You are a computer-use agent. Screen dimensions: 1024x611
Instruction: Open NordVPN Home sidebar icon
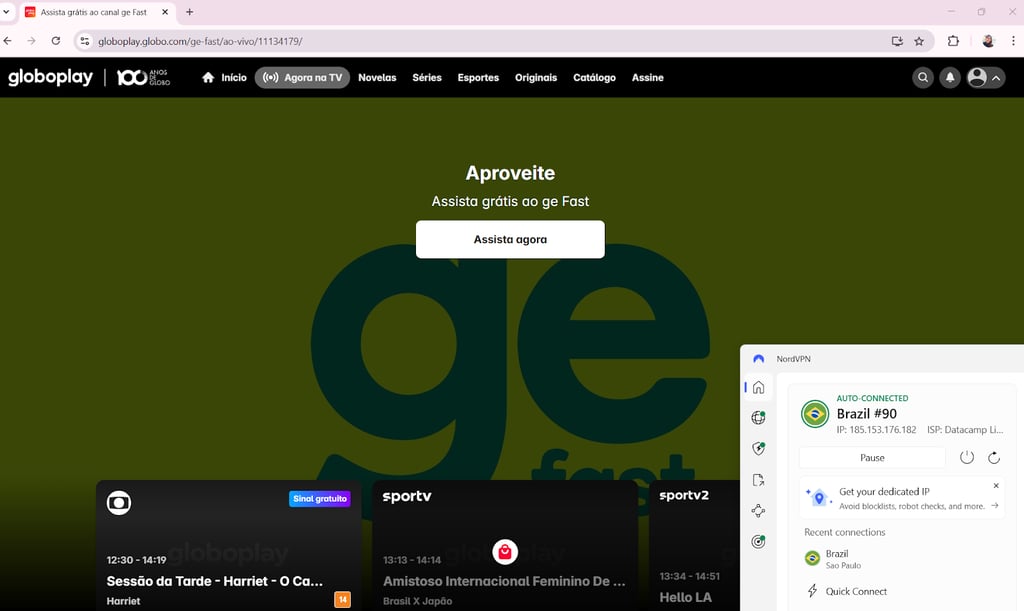point(758,388)
